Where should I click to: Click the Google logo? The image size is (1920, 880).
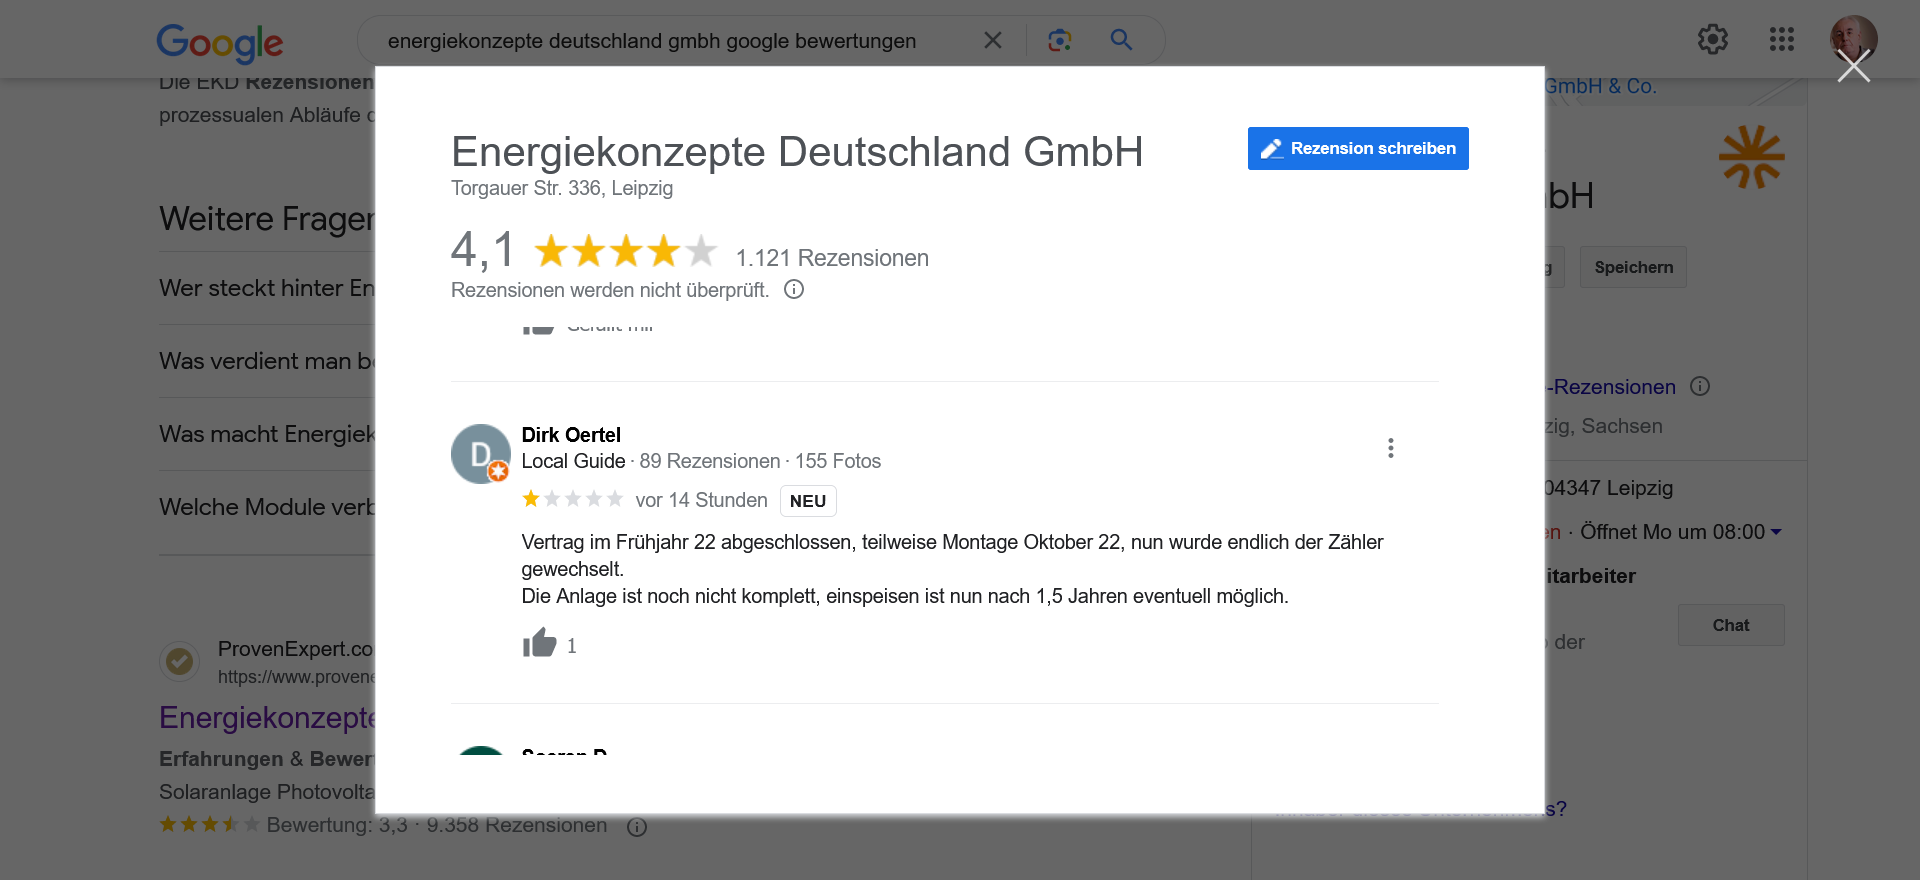tap(219, 42)
